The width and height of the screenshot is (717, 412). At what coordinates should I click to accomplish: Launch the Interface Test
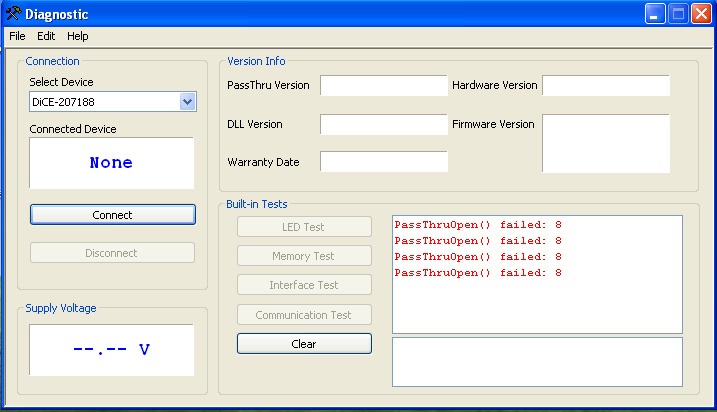[304, 285]
